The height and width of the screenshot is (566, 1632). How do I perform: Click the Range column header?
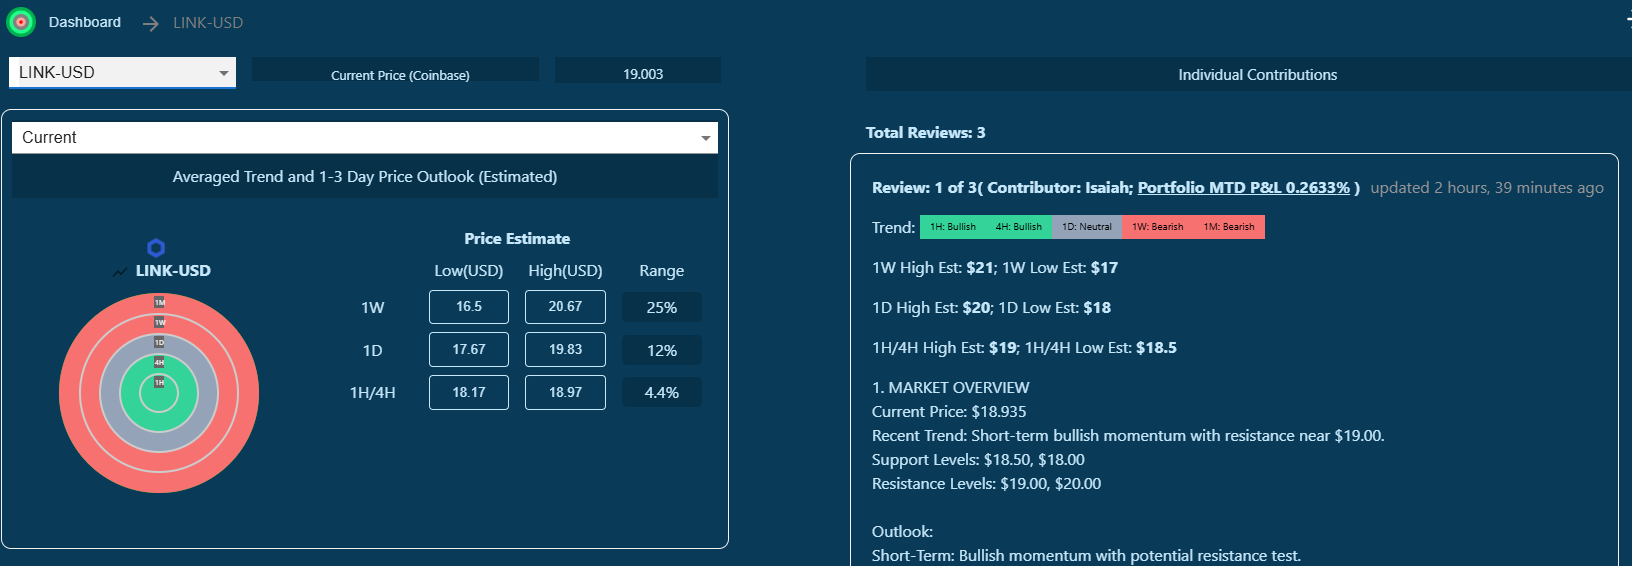pos(662,271)
